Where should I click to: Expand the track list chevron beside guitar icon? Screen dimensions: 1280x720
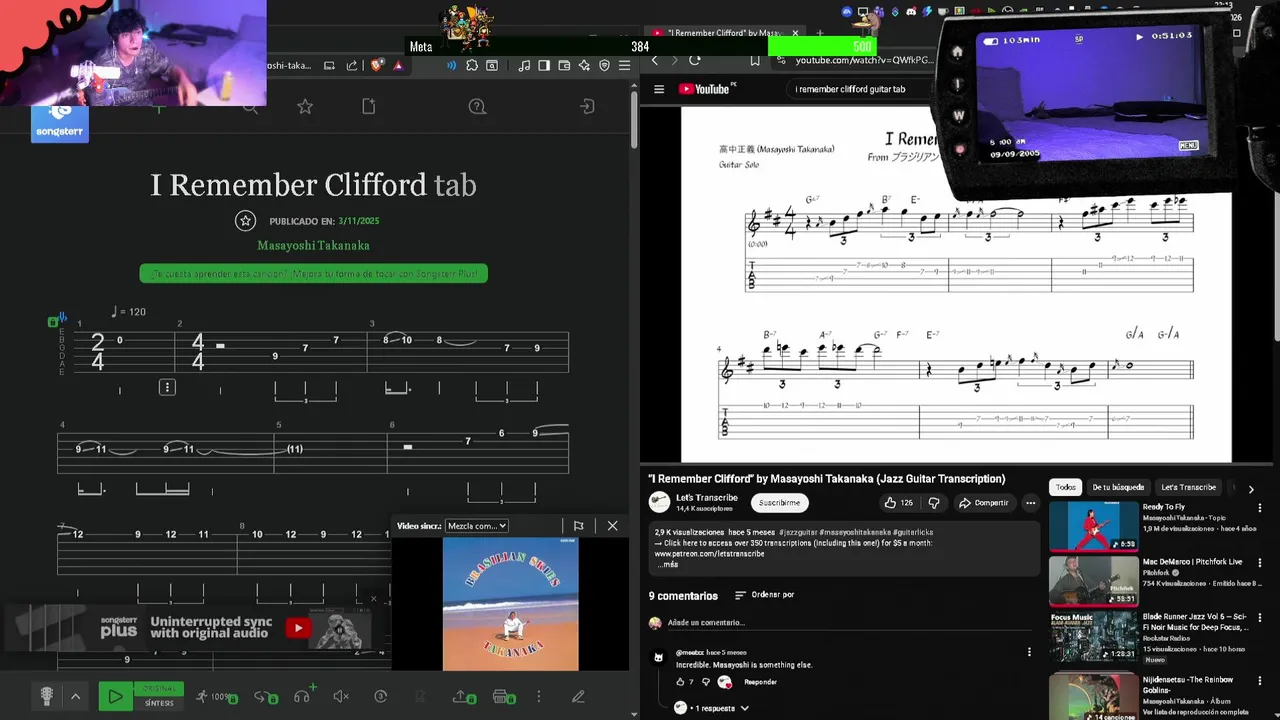click(x=75, y=696)
